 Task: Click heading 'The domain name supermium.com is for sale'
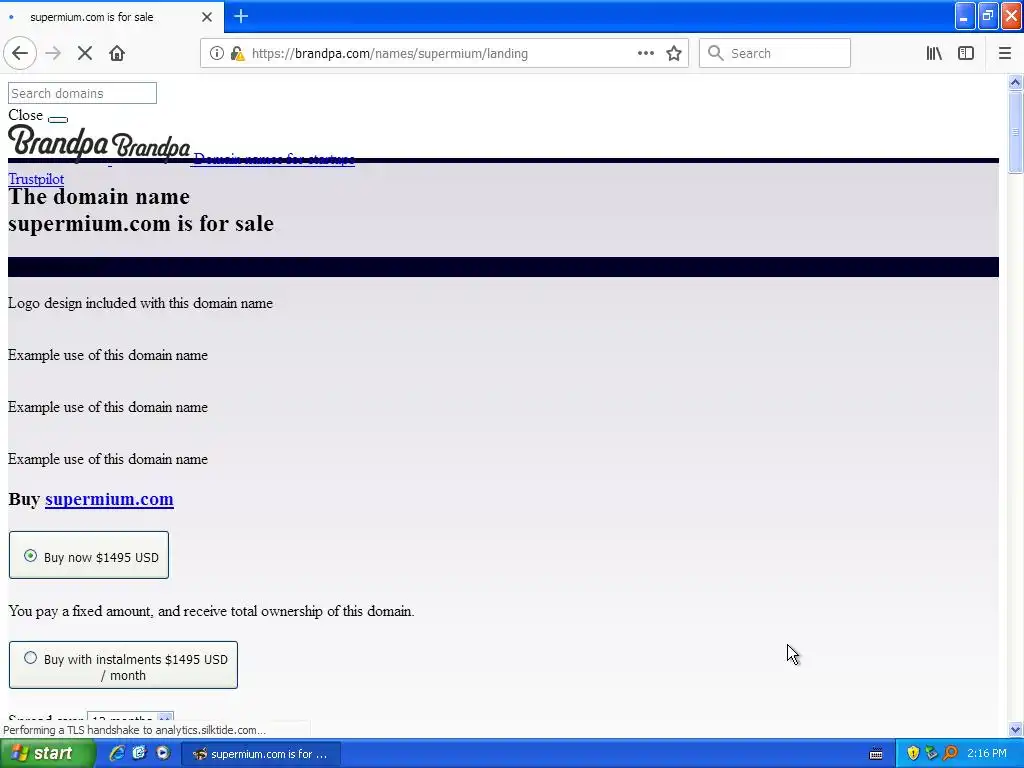(x=141, y=210)
